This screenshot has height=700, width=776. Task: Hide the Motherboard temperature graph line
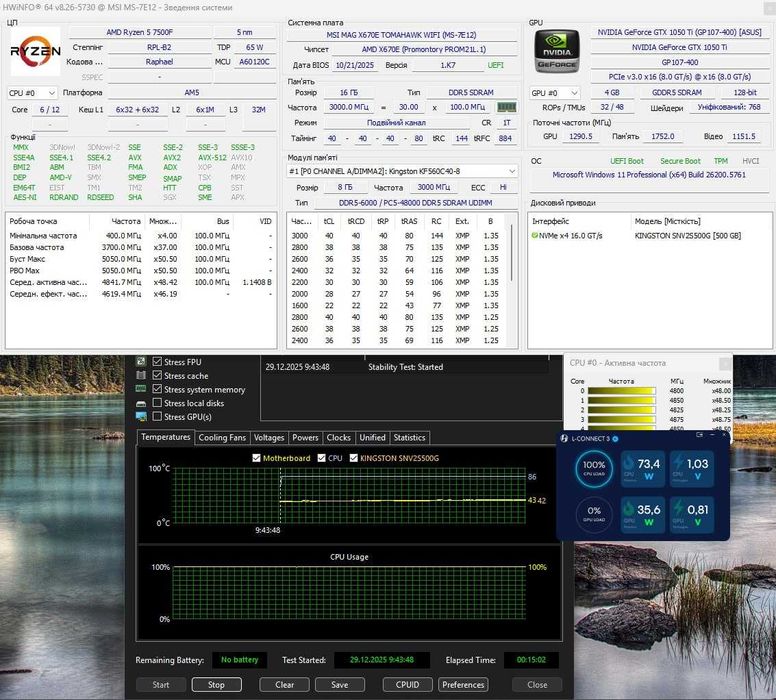point(256,458)
